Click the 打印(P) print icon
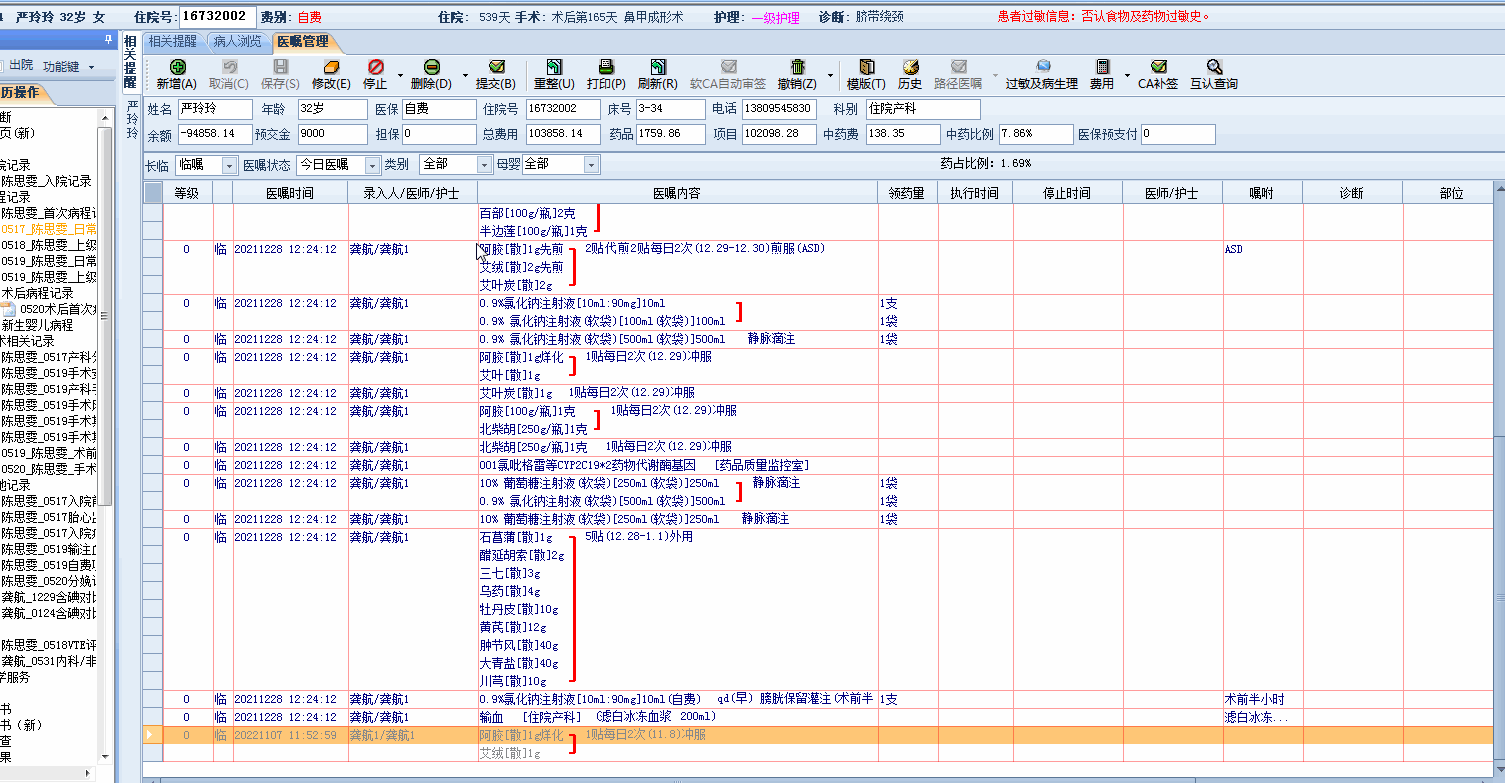This screenshot has width=1505, height=783. point(605,67)
